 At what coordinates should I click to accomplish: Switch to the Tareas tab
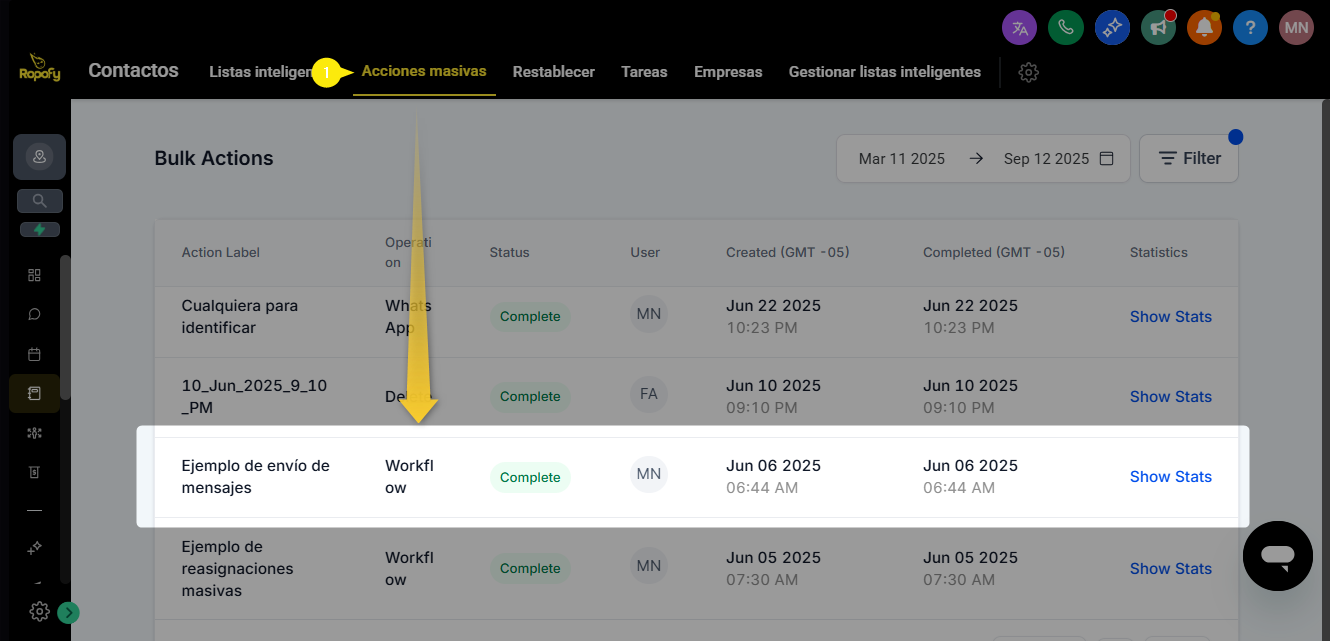644,72
